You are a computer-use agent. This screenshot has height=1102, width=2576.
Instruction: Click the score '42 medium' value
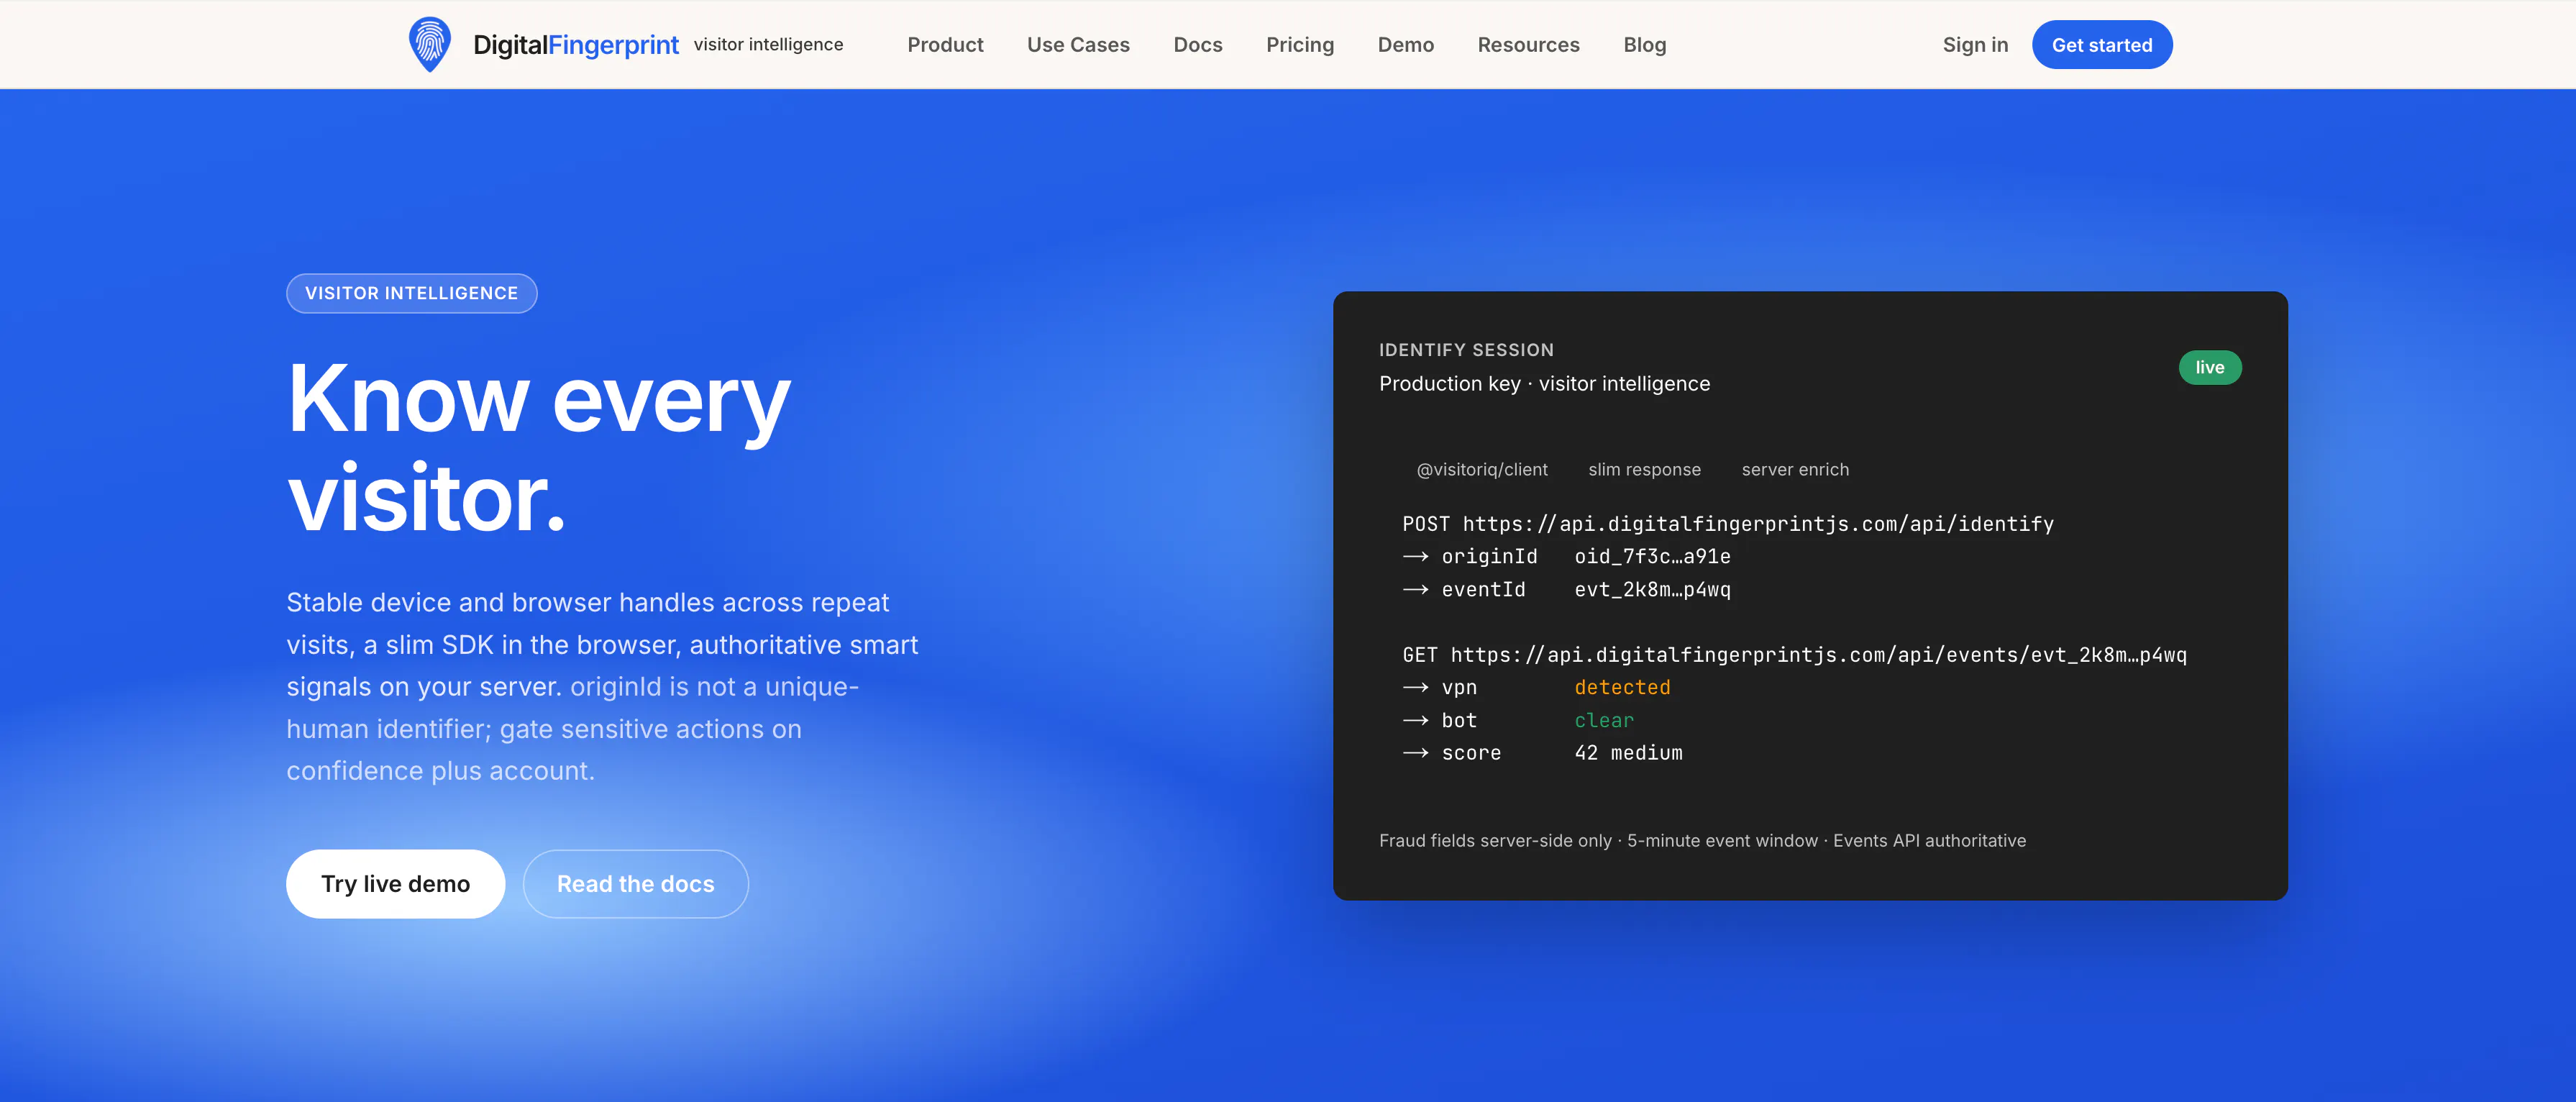[x=1628, y=753]
